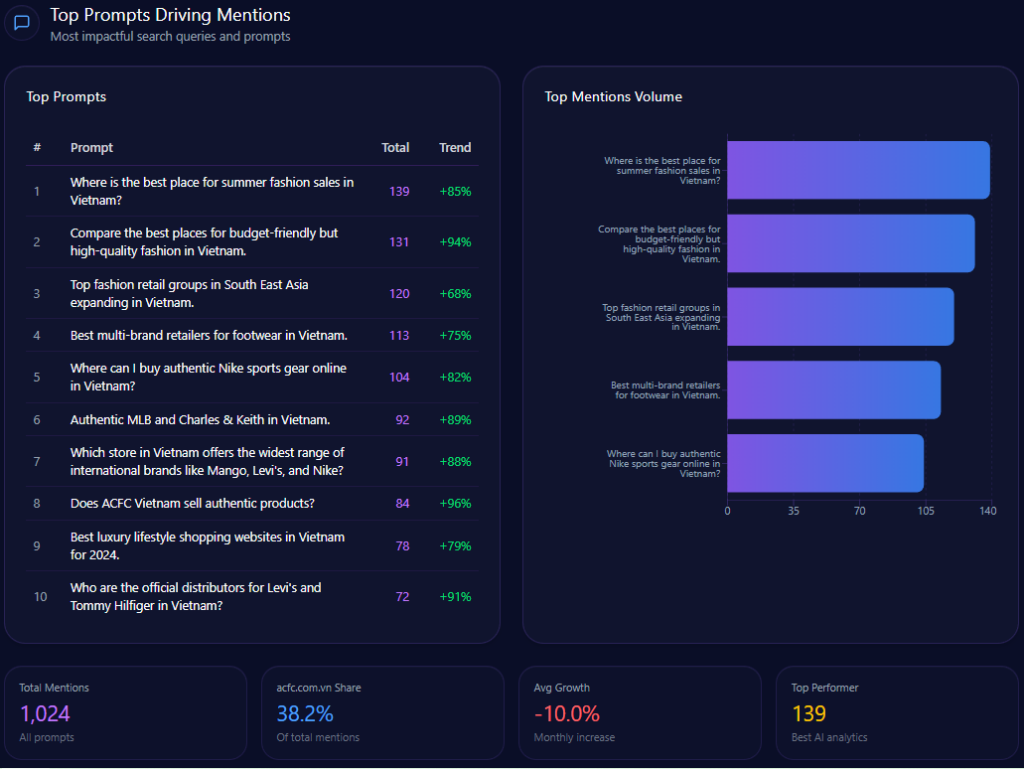Click the topmost bar in the Mentions Volume chart
This screenshot has width=1024, height=769.
pyautogui.click(x=857, y=170)
